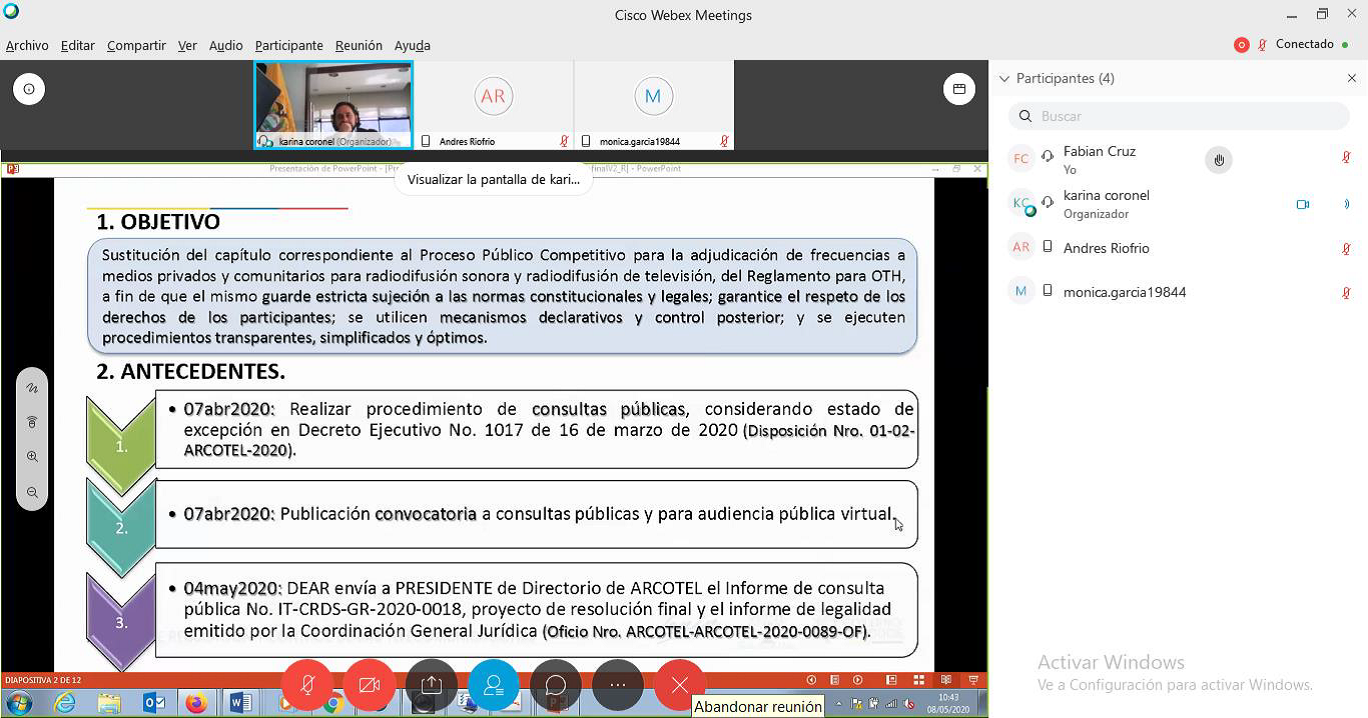Image resolution: width=1368 pixels, height=718 pixels.
Task: Zoom out of the shared screen
Action: [32, 492]
